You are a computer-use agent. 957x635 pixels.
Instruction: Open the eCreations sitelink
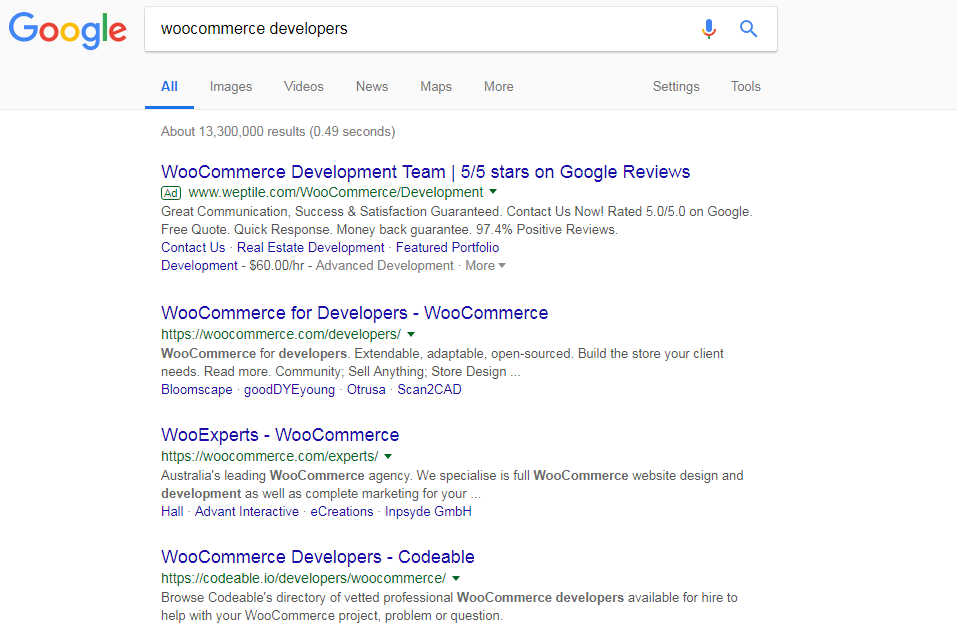click(x=342, y=512)
